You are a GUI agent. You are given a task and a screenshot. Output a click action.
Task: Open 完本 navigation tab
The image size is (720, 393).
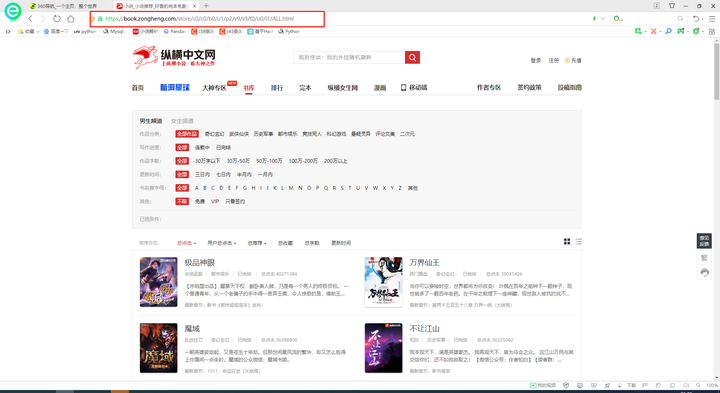tap(305, 87)
